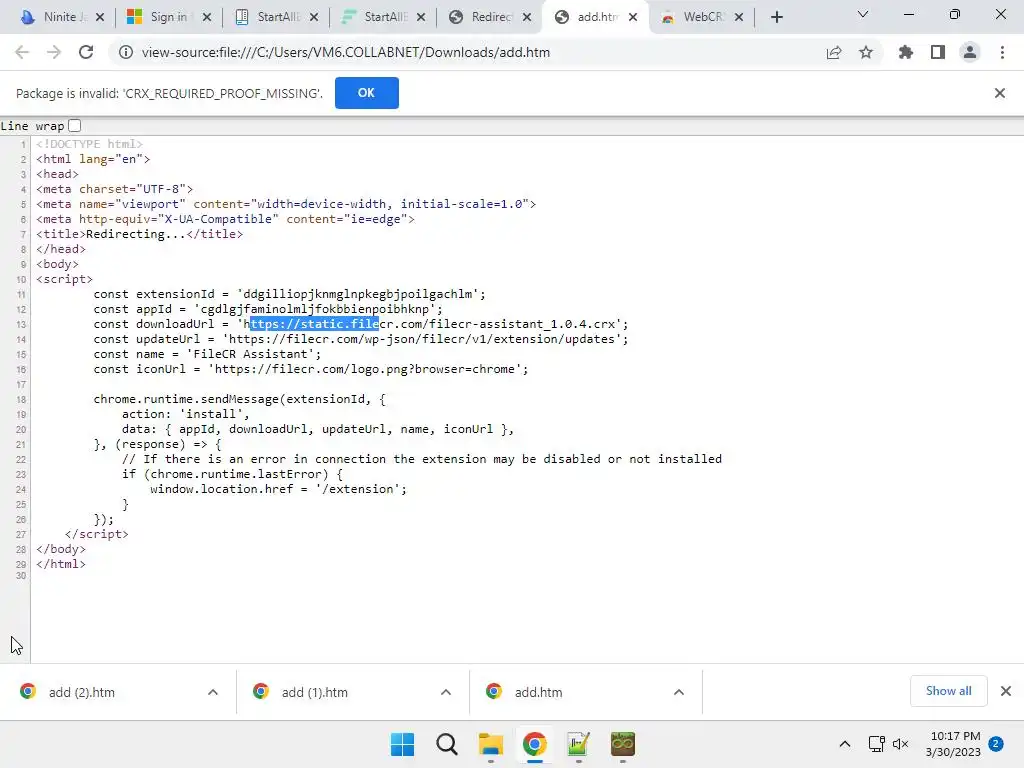
Task: Close the downloads shelf
Action: (1006, 691)
